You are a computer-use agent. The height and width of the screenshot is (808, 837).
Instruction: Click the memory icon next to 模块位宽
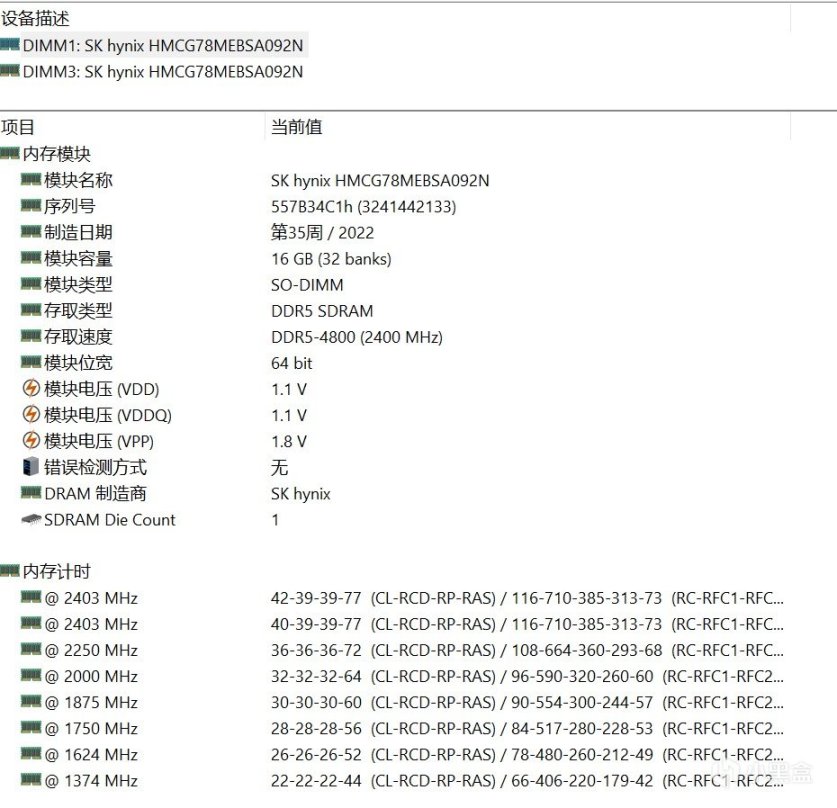[x=31, y=362]
